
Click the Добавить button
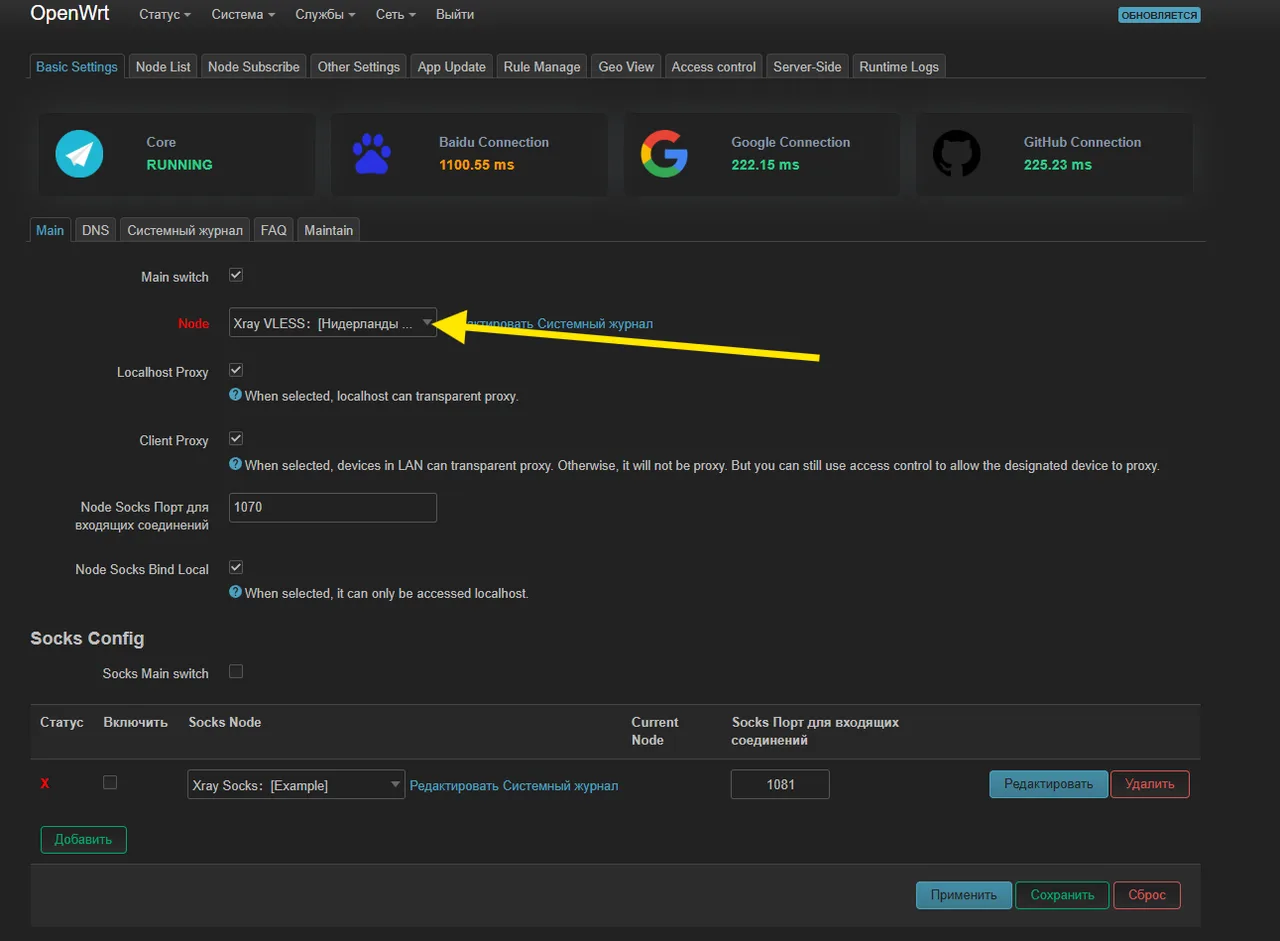tap(84, 839)
